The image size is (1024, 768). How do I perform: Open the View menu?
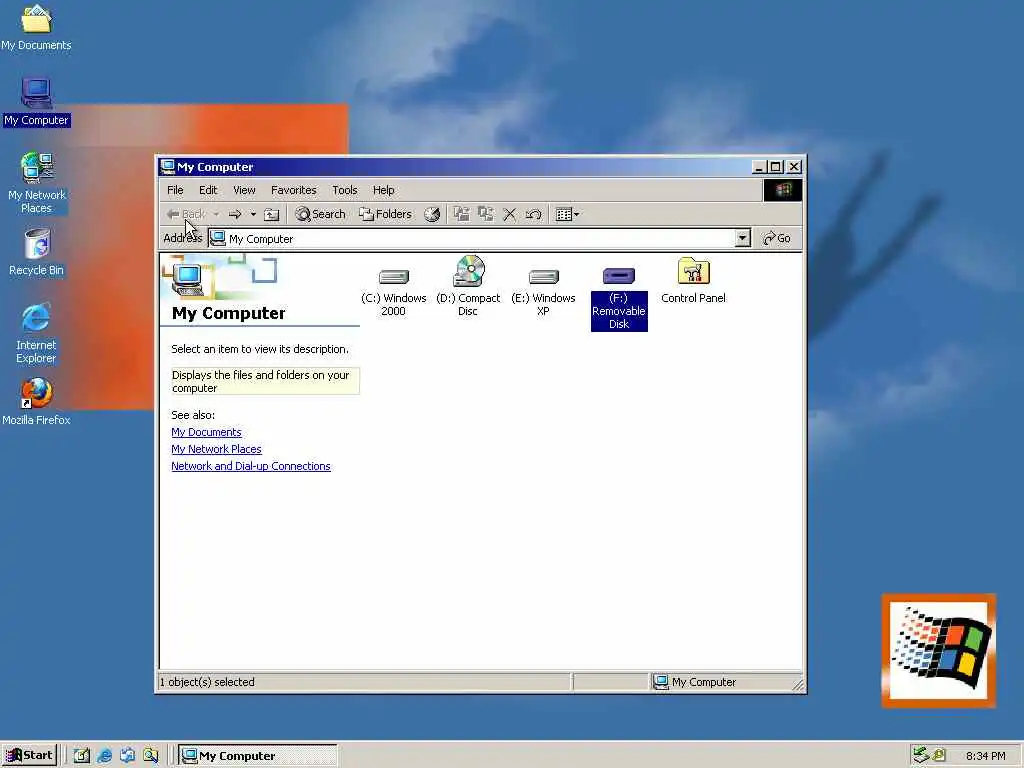[244, 190]
